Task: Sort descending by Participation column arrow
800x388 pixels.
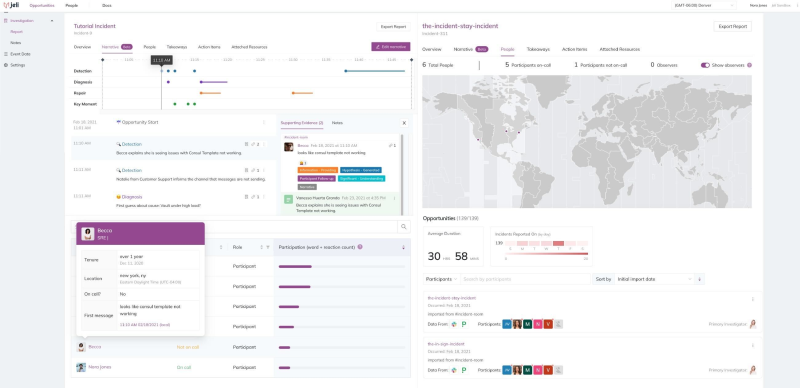Action: click(404, 247)
